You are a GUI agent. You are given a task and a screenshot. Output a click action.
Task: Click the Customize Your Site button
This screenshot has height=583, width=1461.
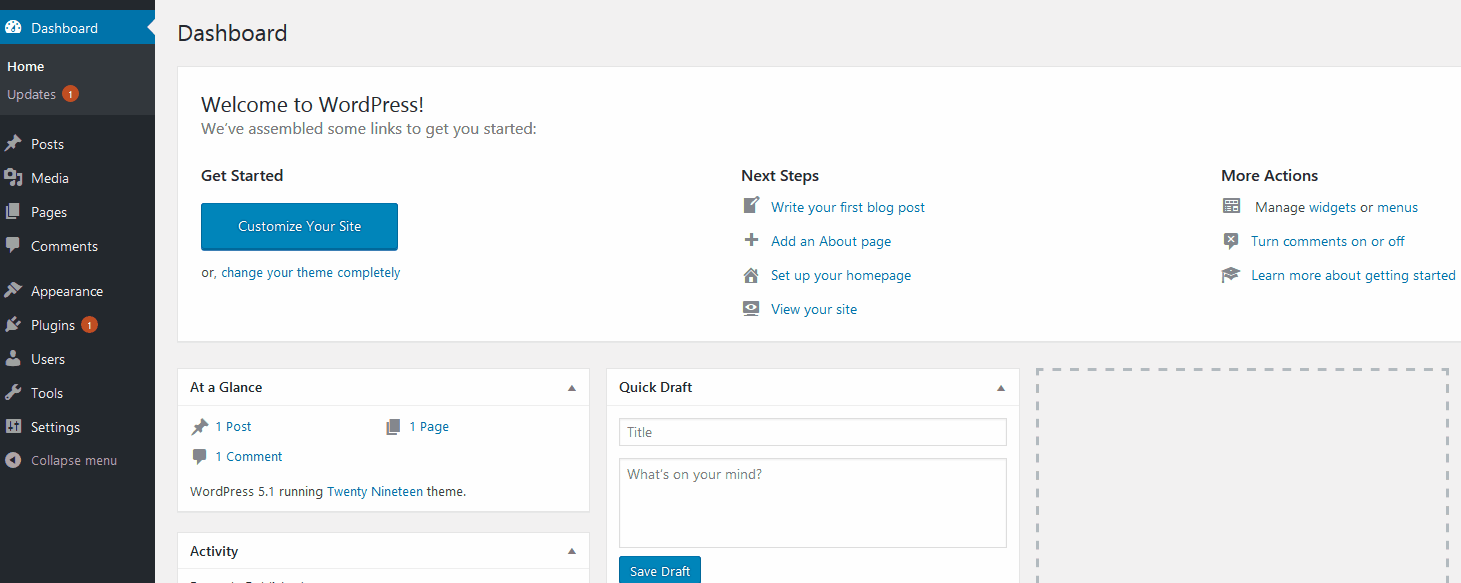(299, 226)
